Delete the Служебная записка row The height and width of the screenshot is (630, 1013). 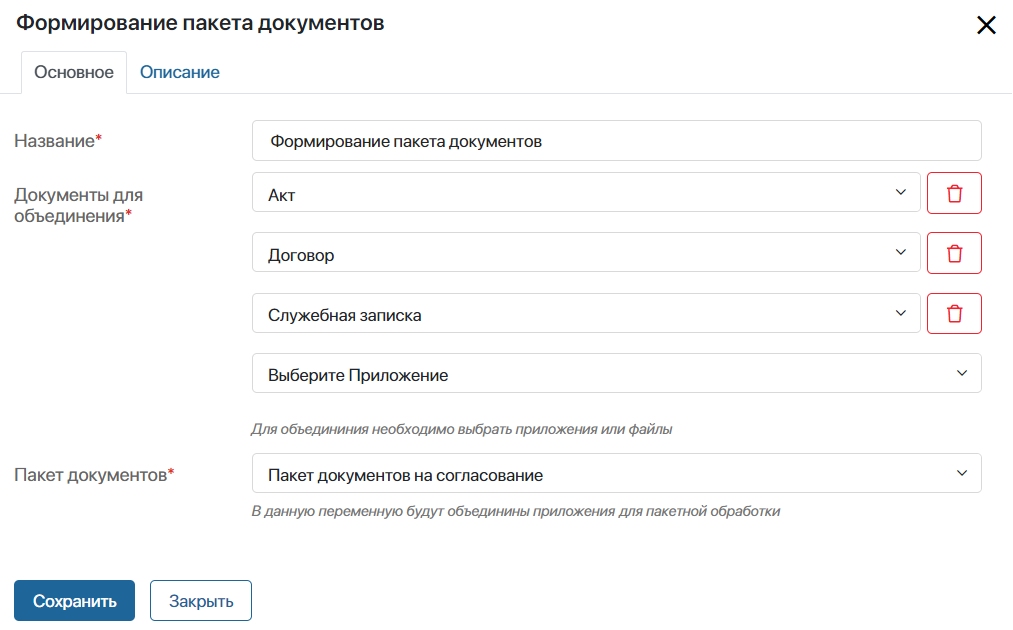point(954,313)
